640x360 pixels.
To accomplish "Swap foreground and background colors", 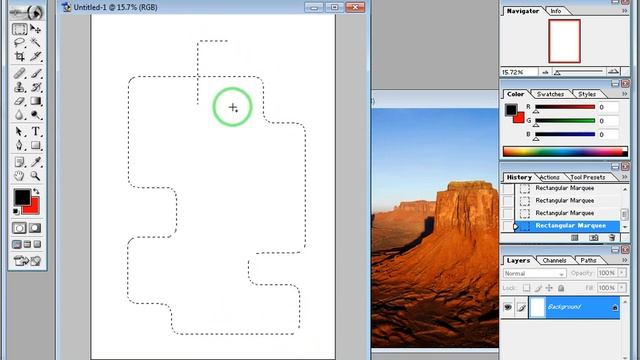I will click(36, 191).
